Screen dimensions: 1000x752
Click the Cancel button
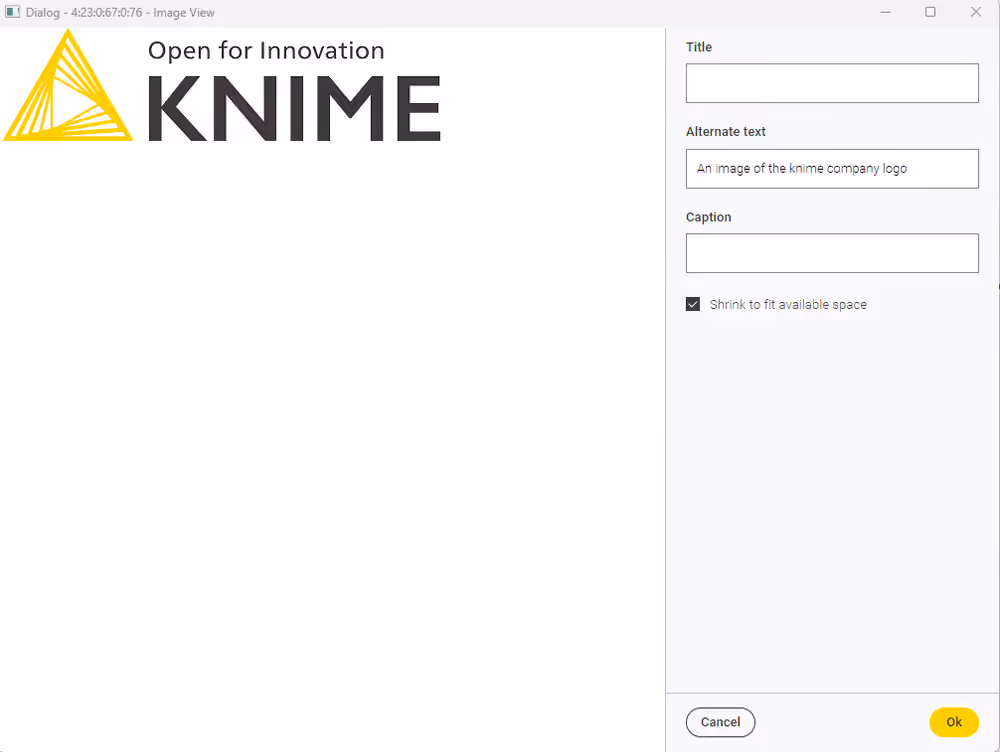(x=721, y=722)
